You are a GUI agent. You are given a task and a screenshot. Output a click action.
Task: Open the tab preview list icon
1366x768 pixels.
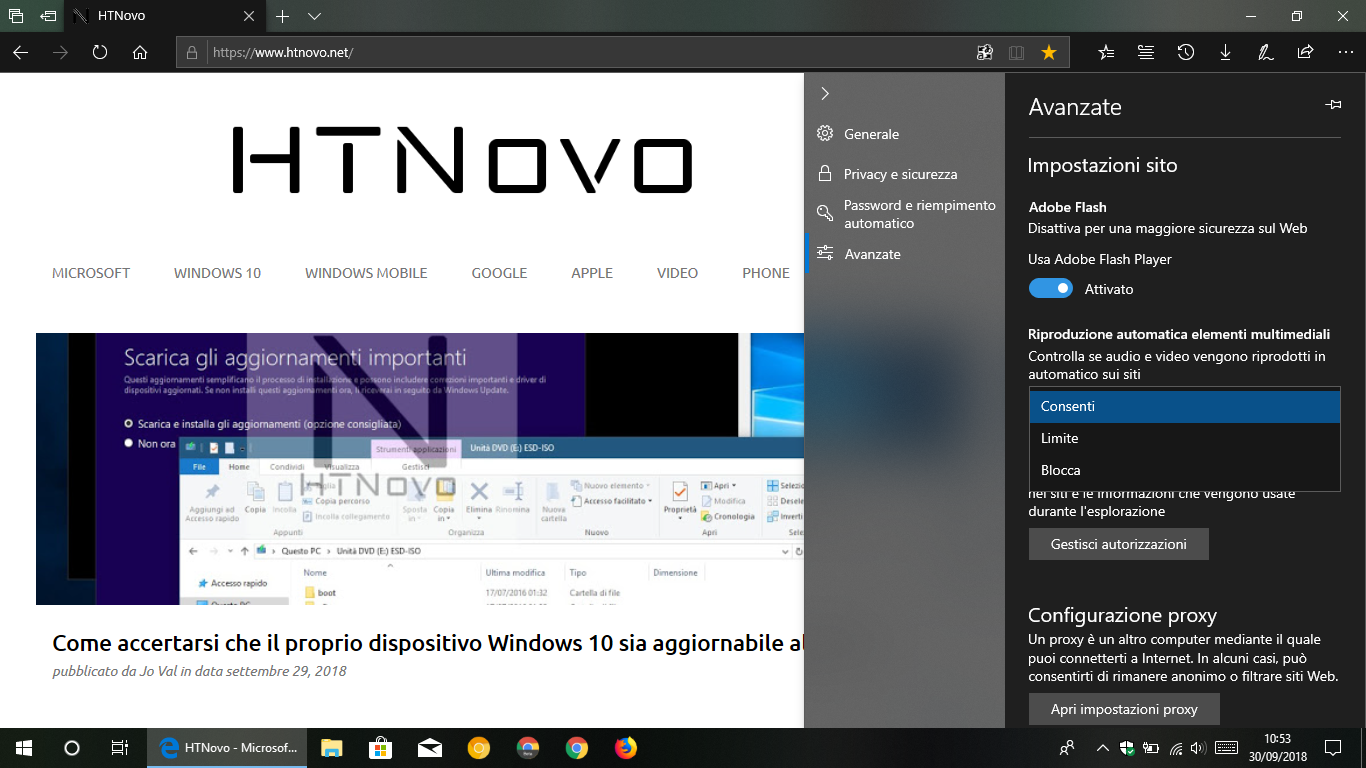16,16
